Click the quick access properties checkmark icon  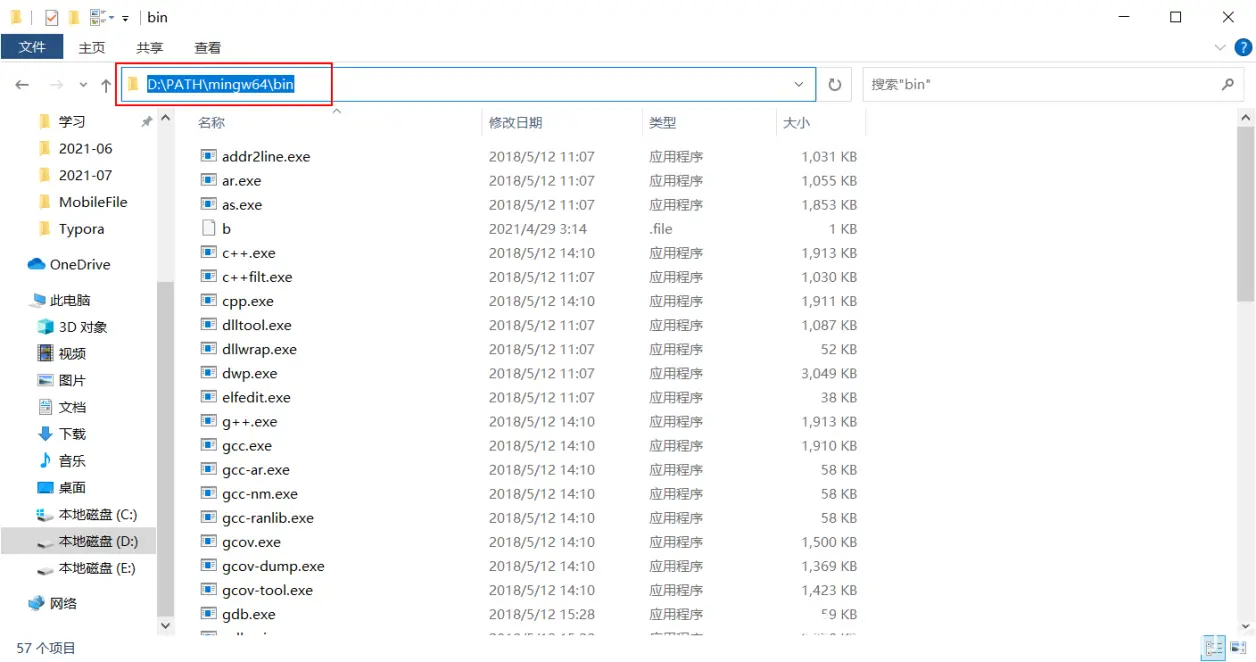coord(51,17)
